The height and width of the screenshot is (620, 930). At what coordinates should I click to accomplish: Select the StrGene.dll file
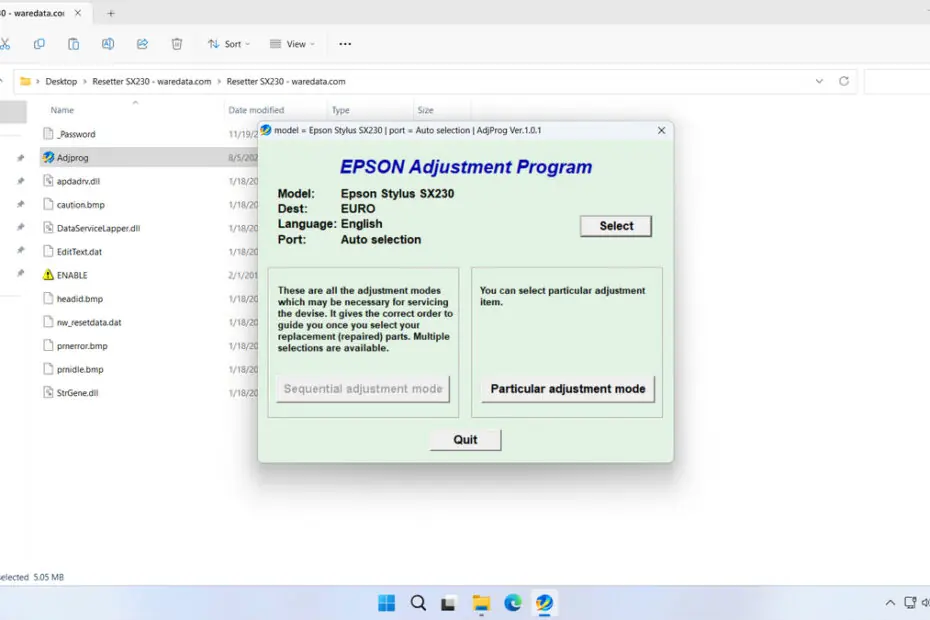(77, 393)
